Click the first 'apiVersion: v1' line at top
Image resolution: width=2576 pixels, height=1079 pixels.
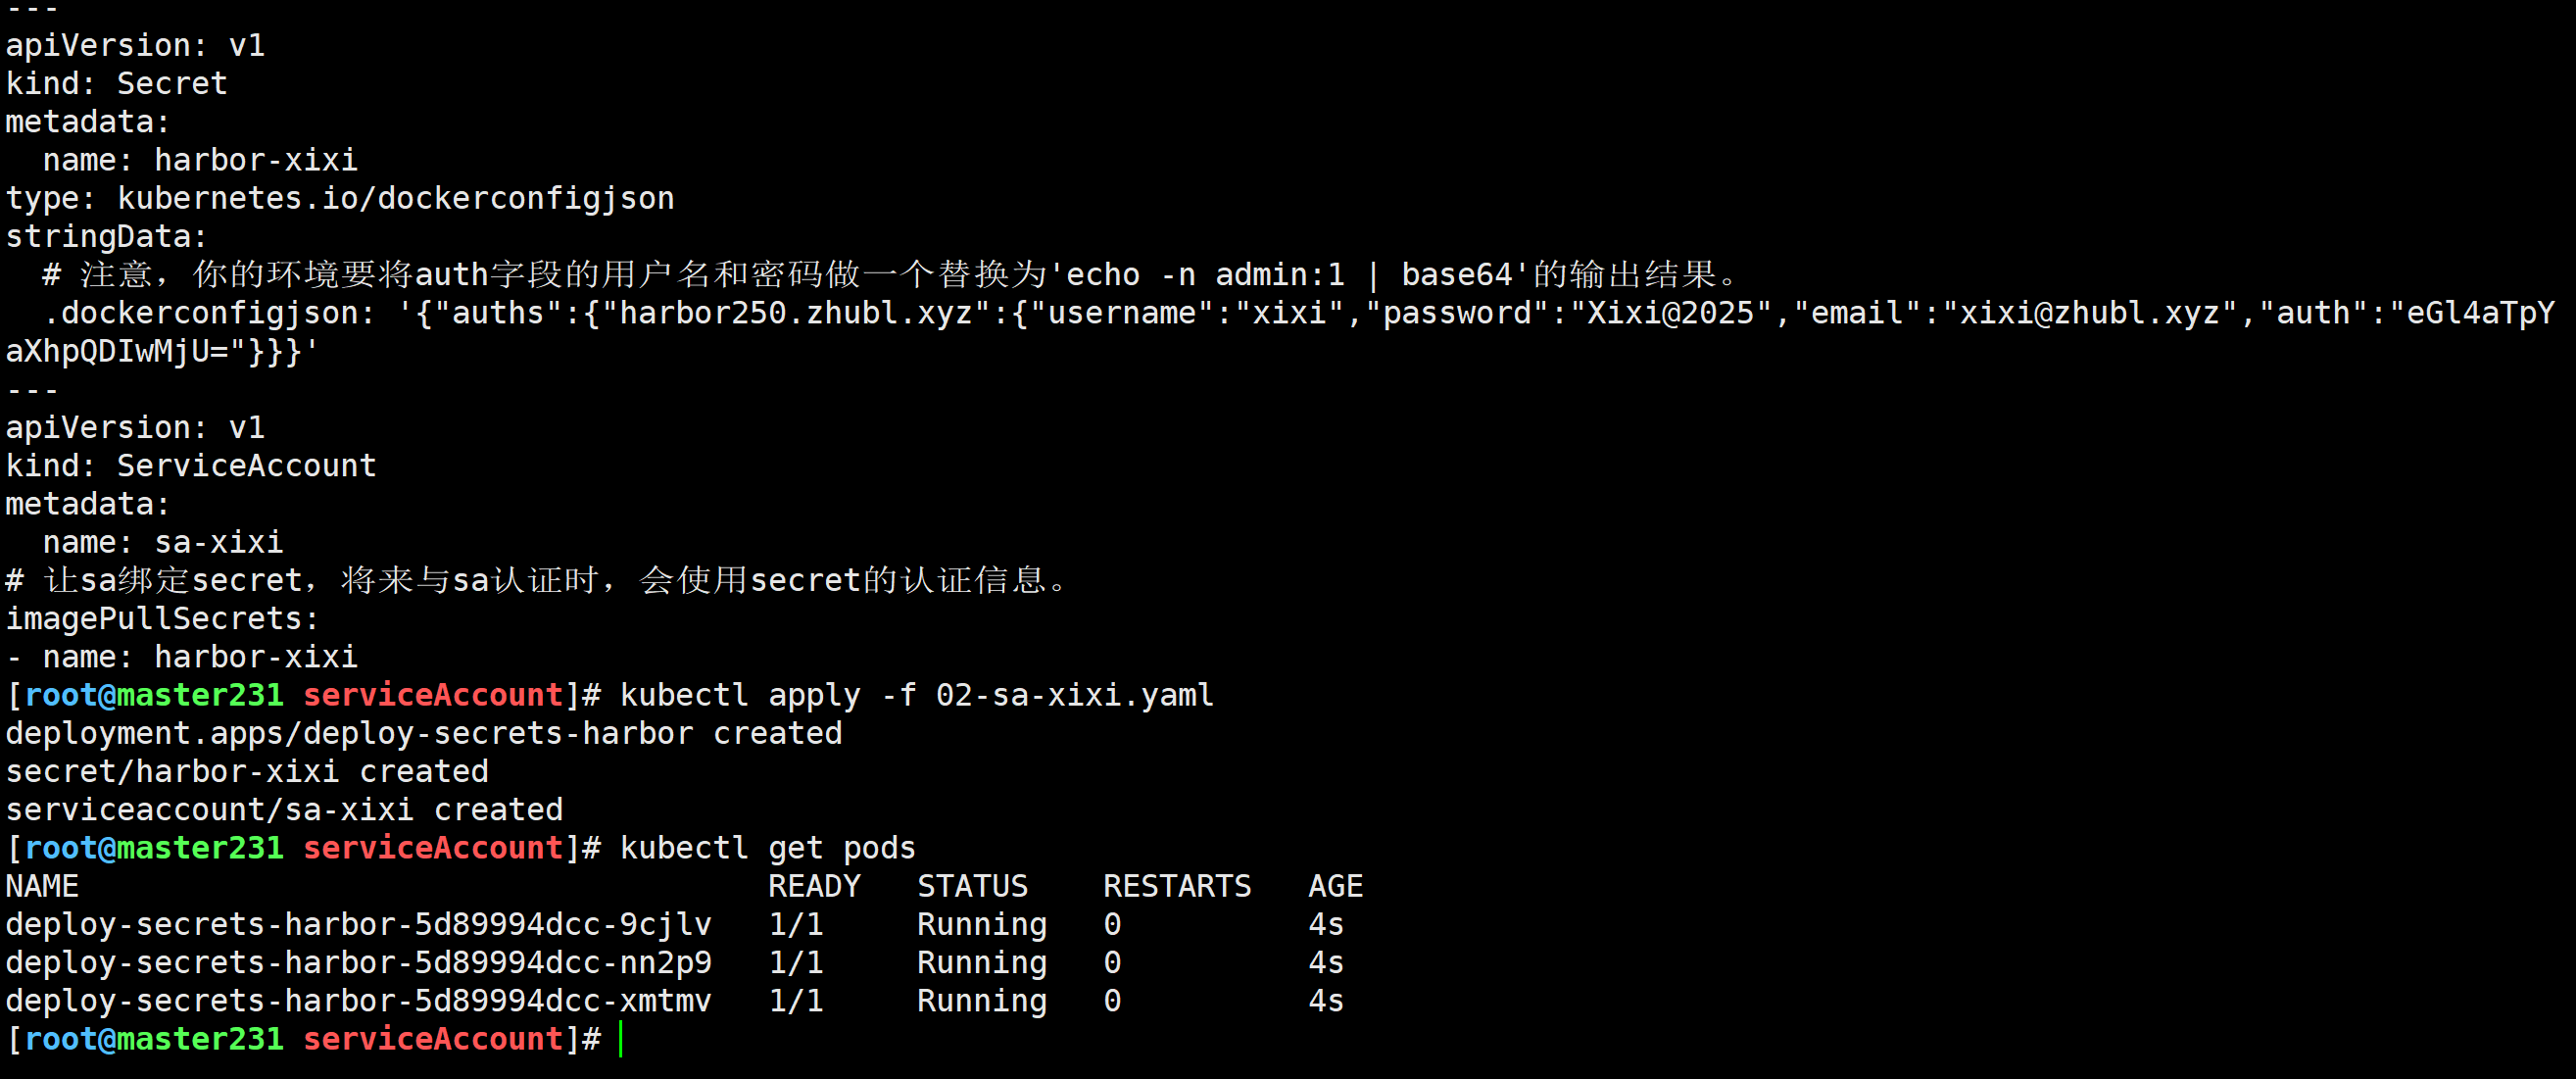point(135,45)
